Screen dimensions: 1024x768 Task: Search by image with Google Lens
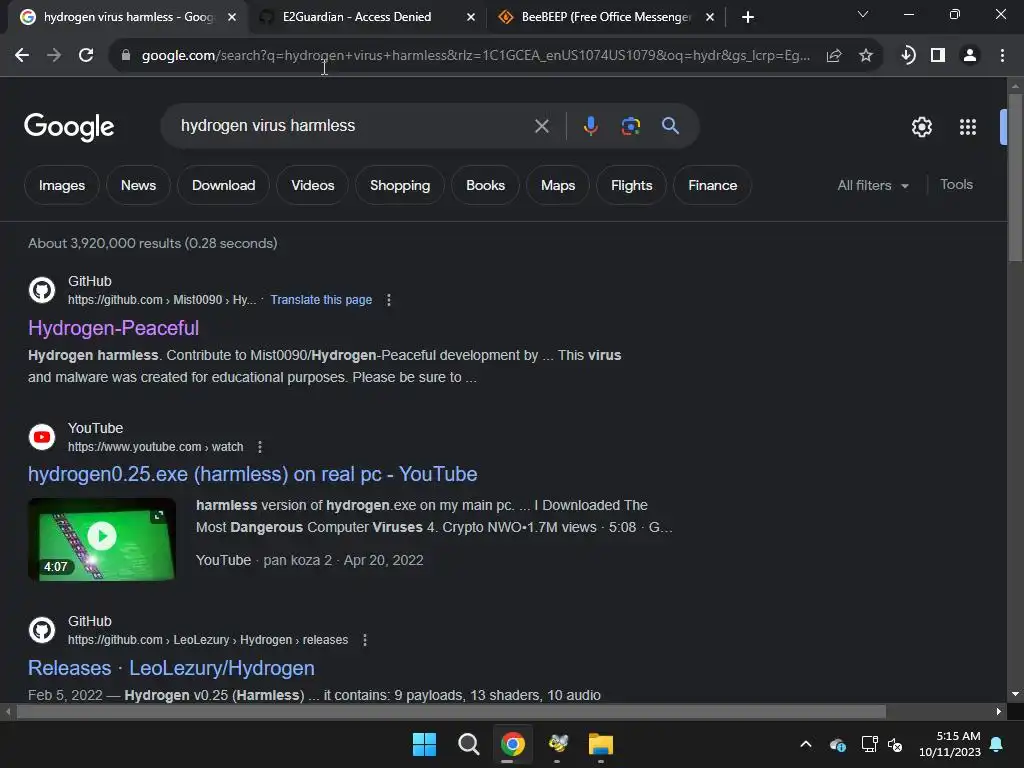tap(630, 125)
